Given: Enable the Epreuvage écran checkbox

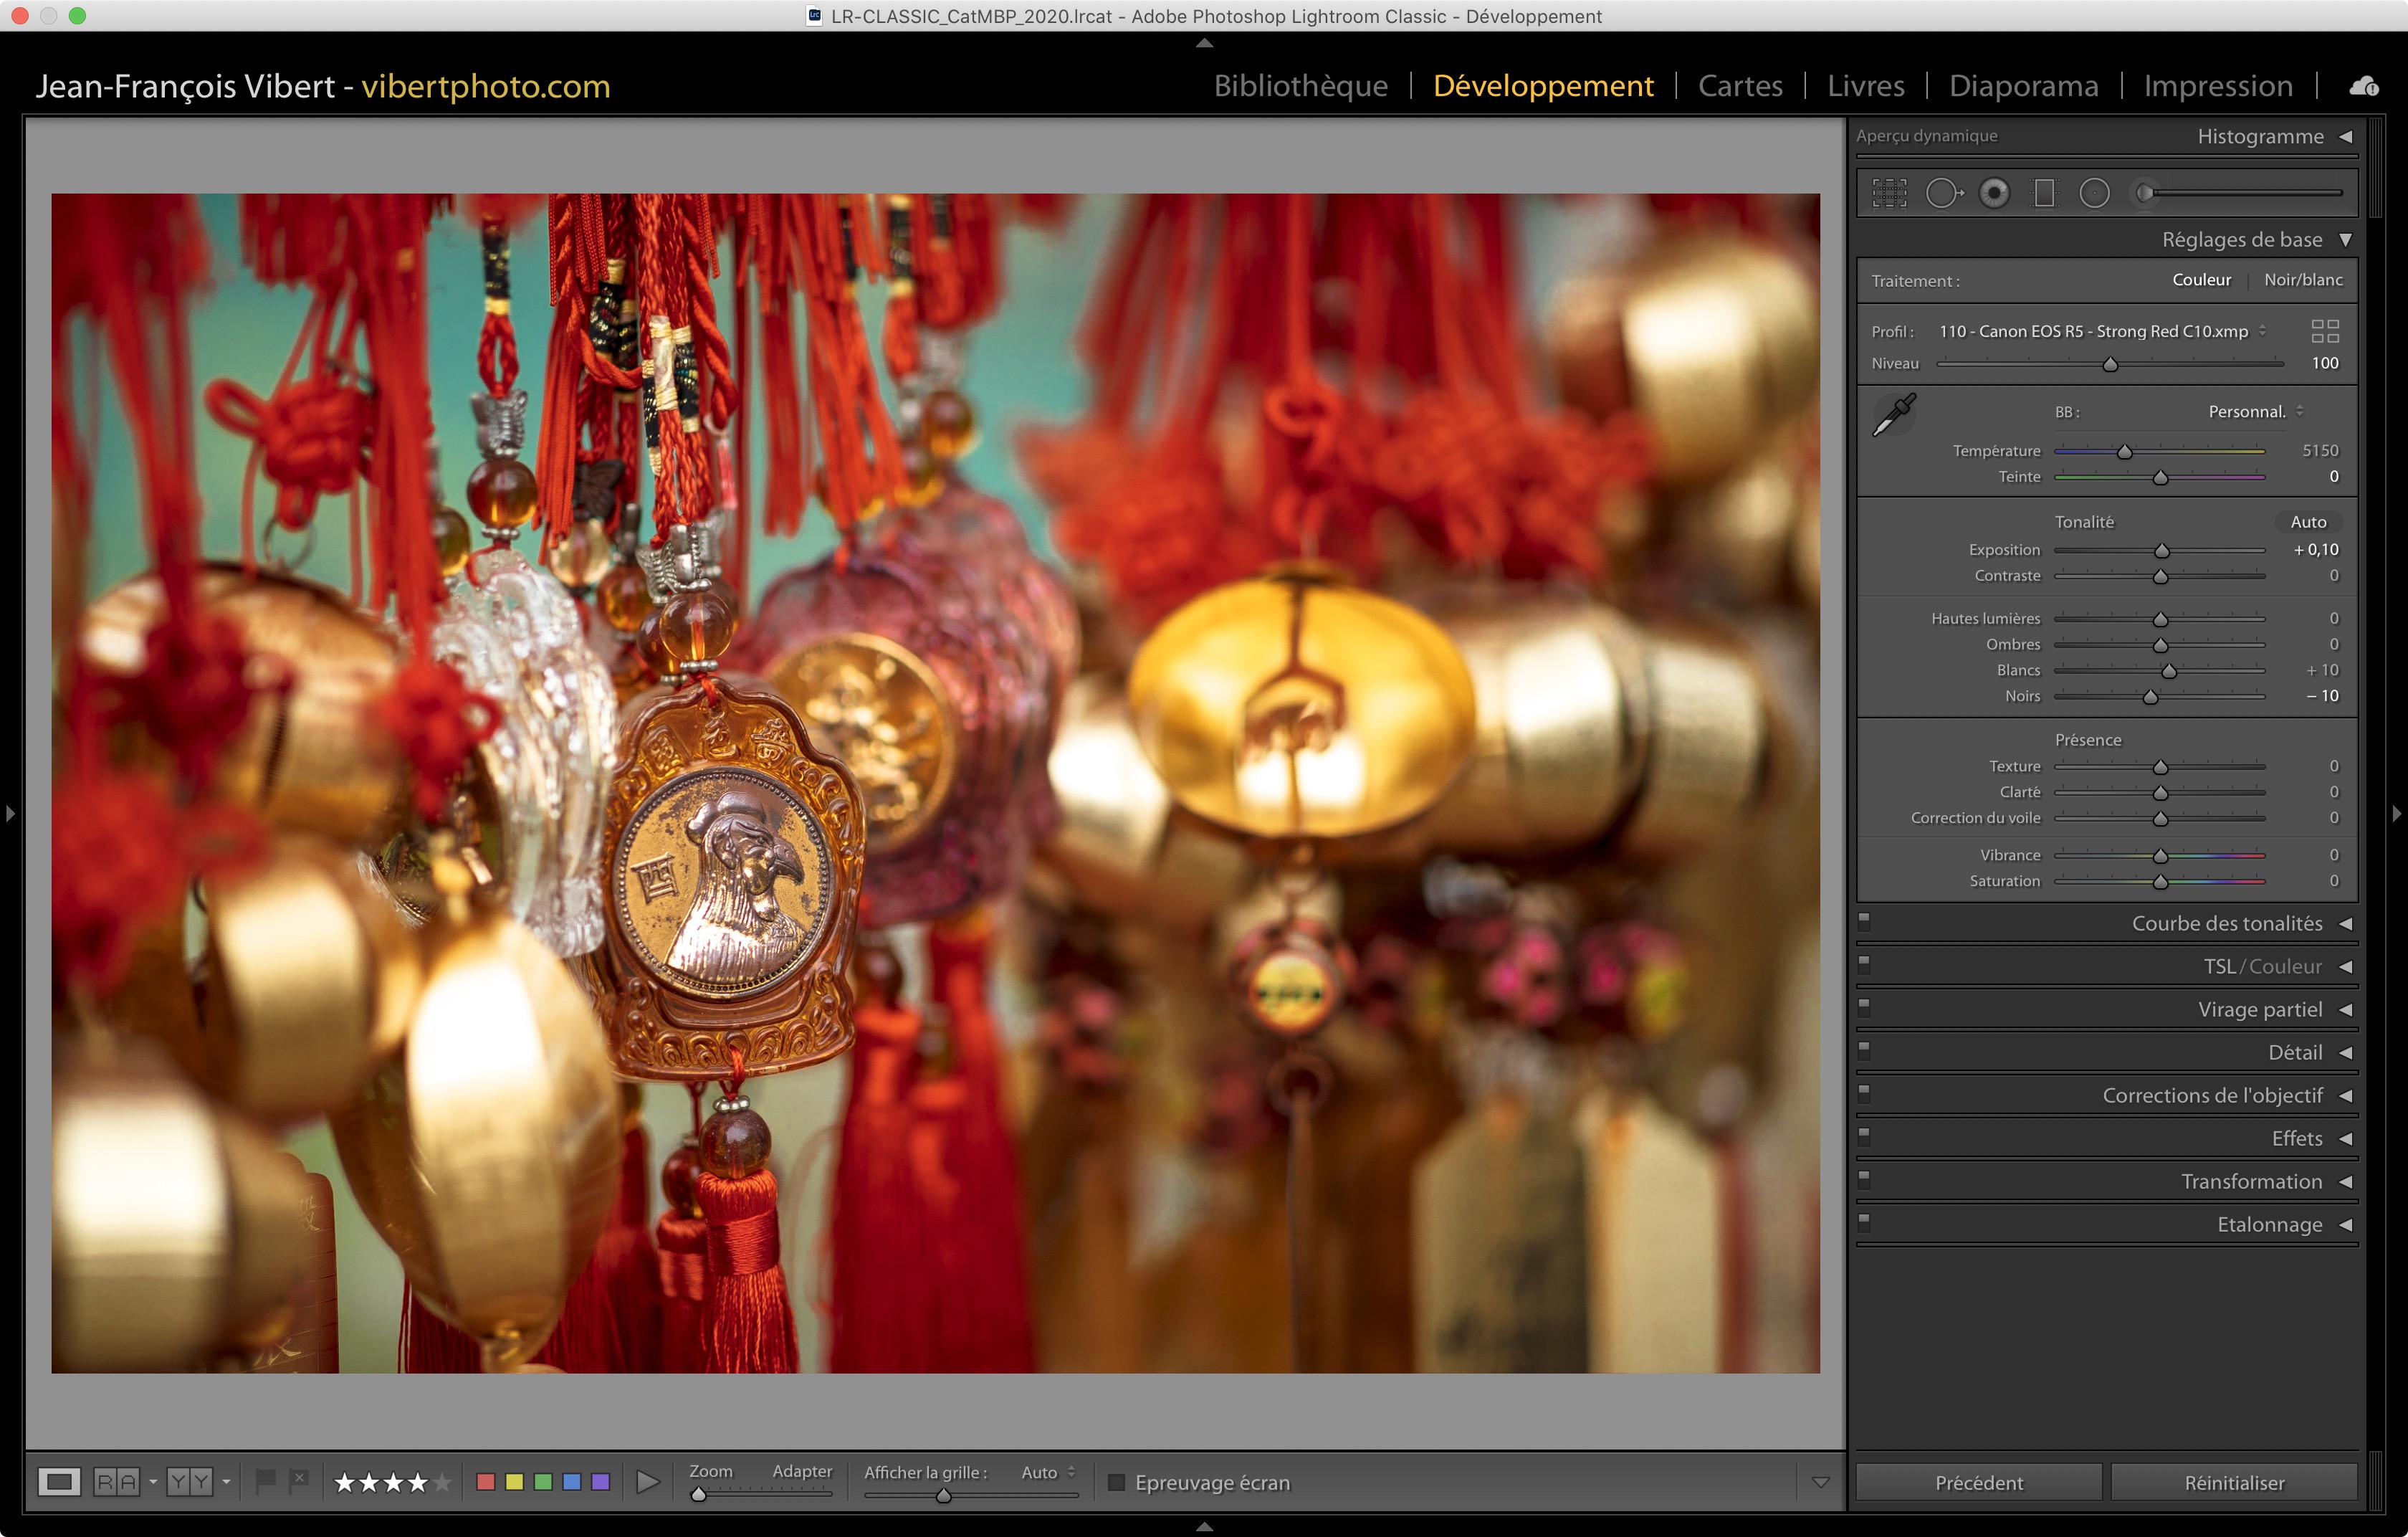Looking at the screenshot, I should [1117, 1482].
